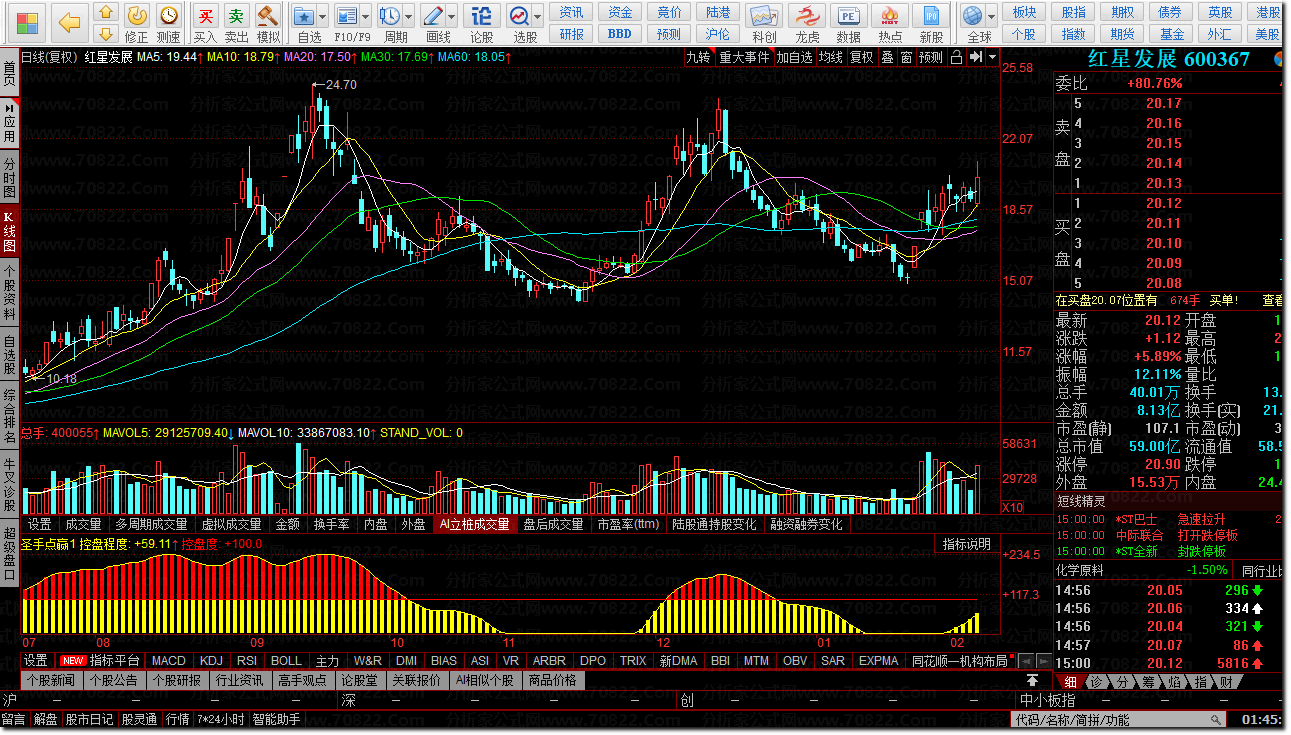Open the 换手率 turnover tab
The width and height of the screenshot is (1291, 735).
point(331,524)
